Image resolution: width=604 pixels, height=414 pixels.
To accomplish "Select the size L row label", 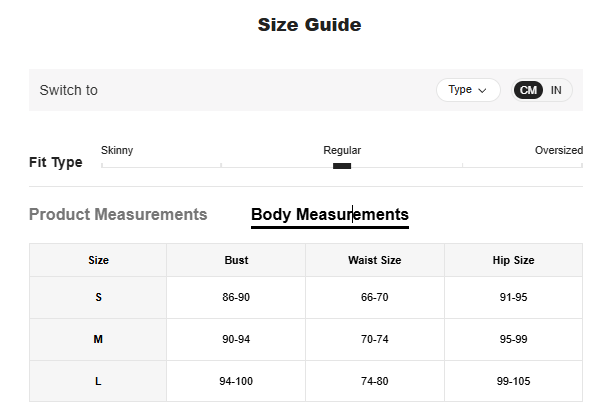I will point(98,381).
